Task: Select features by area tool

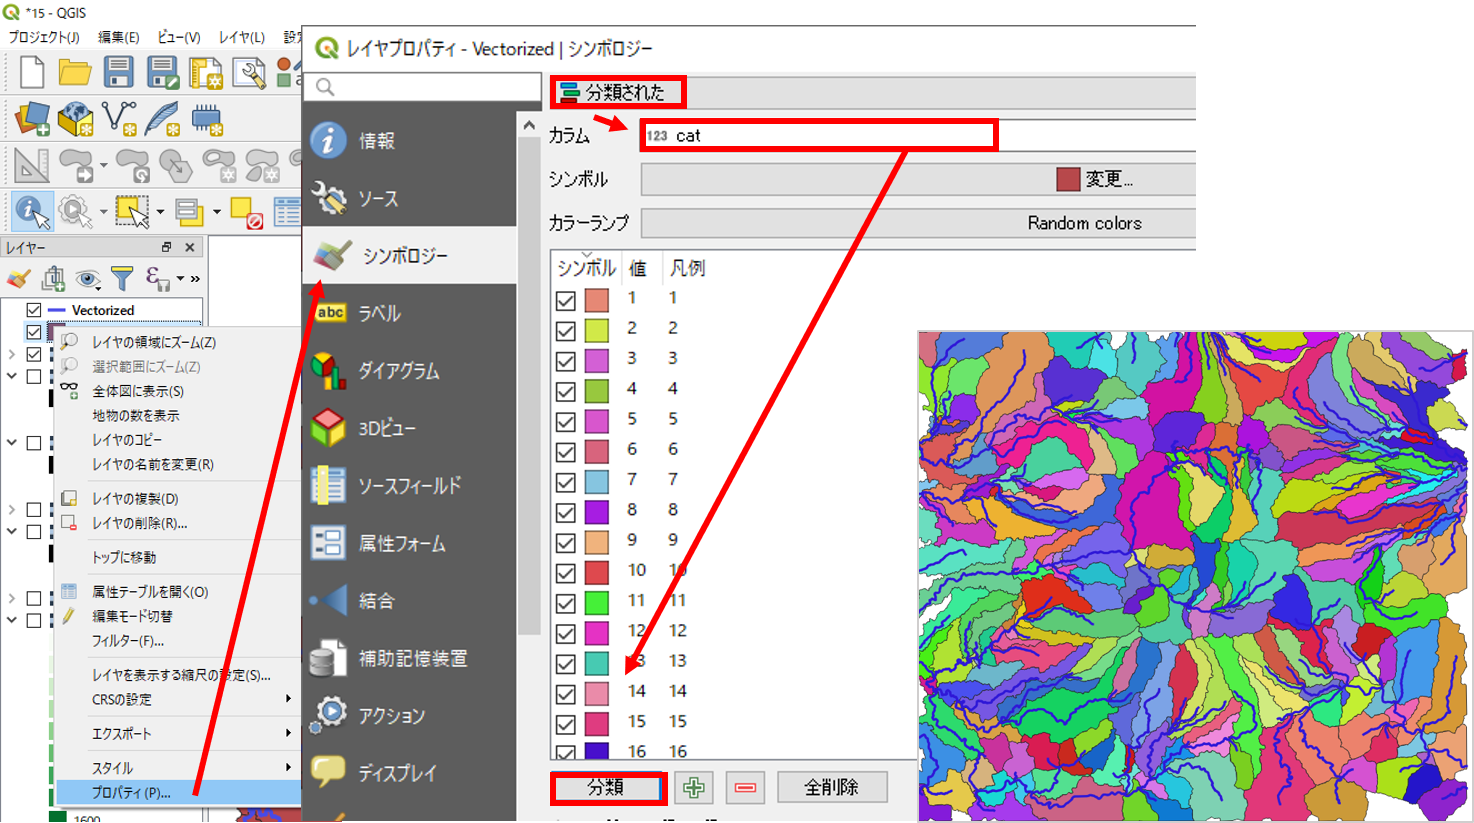Action: pos(131,211)
